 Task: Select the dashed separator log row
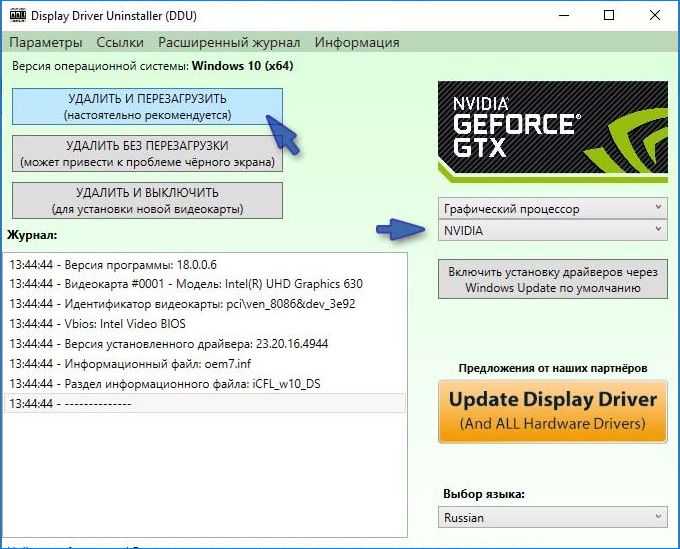coord(205,404)
